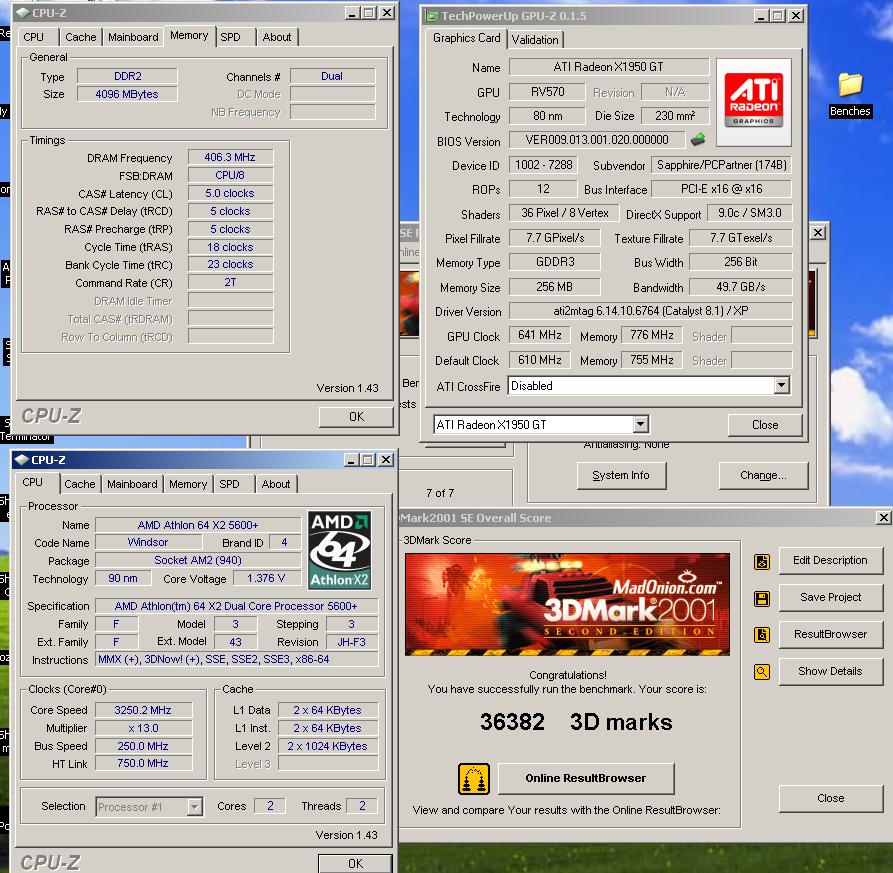Click Edit Description button
Viewport: 893px width, 873px height.
(830, 560)
